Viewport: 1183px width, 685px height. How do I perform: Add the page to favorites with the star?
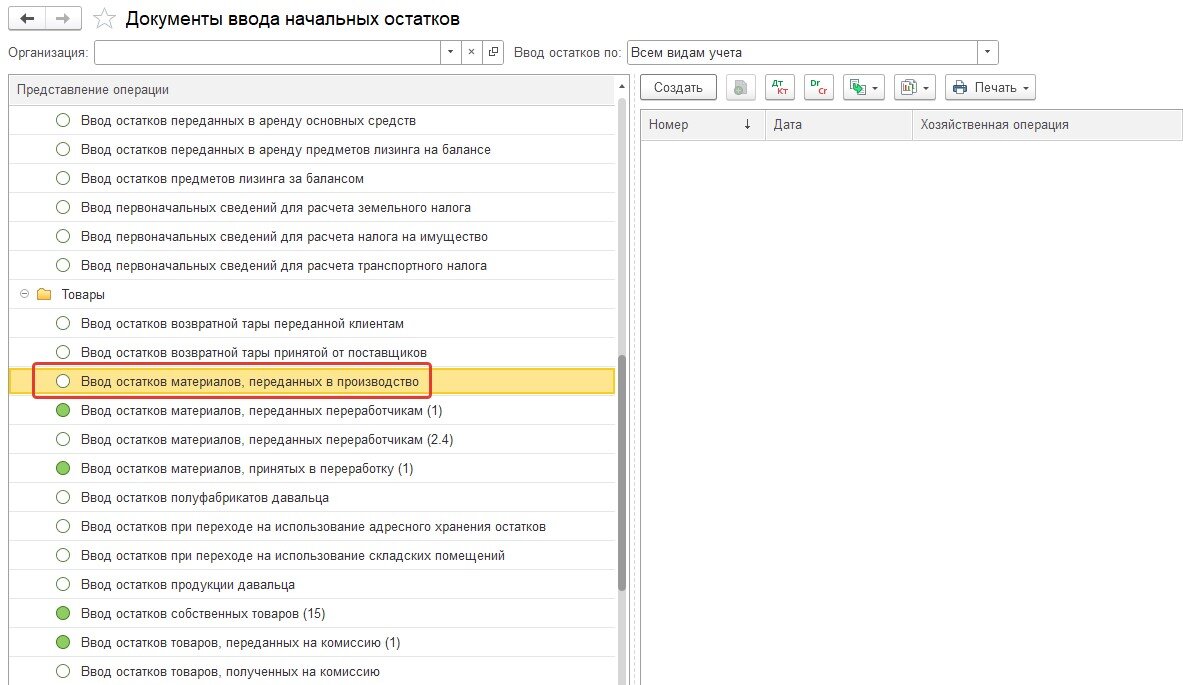coord(104,19)
